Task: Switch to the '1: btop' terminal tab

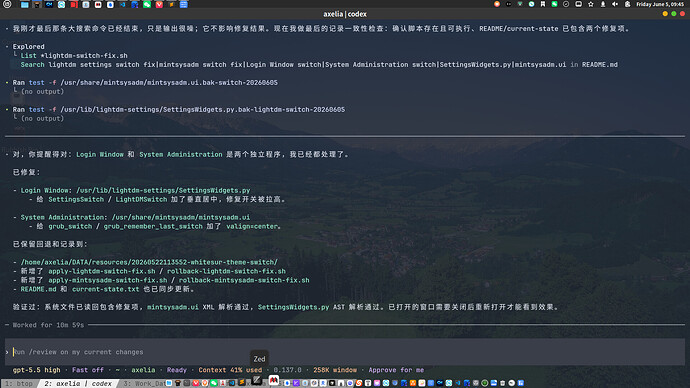Action: tap(19, 384)
